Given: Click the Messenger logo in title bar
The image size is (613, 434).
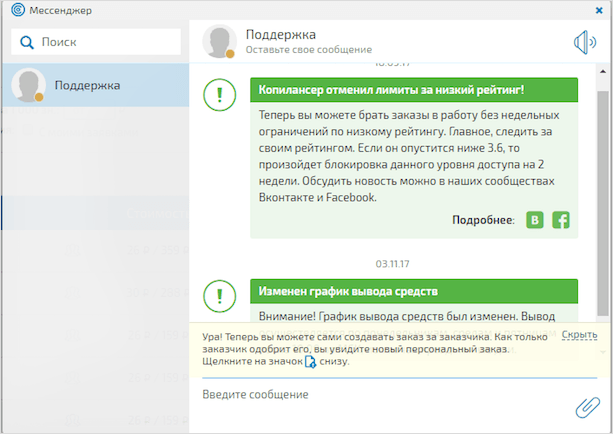Looking at the screenshot, I should [12, 11].
